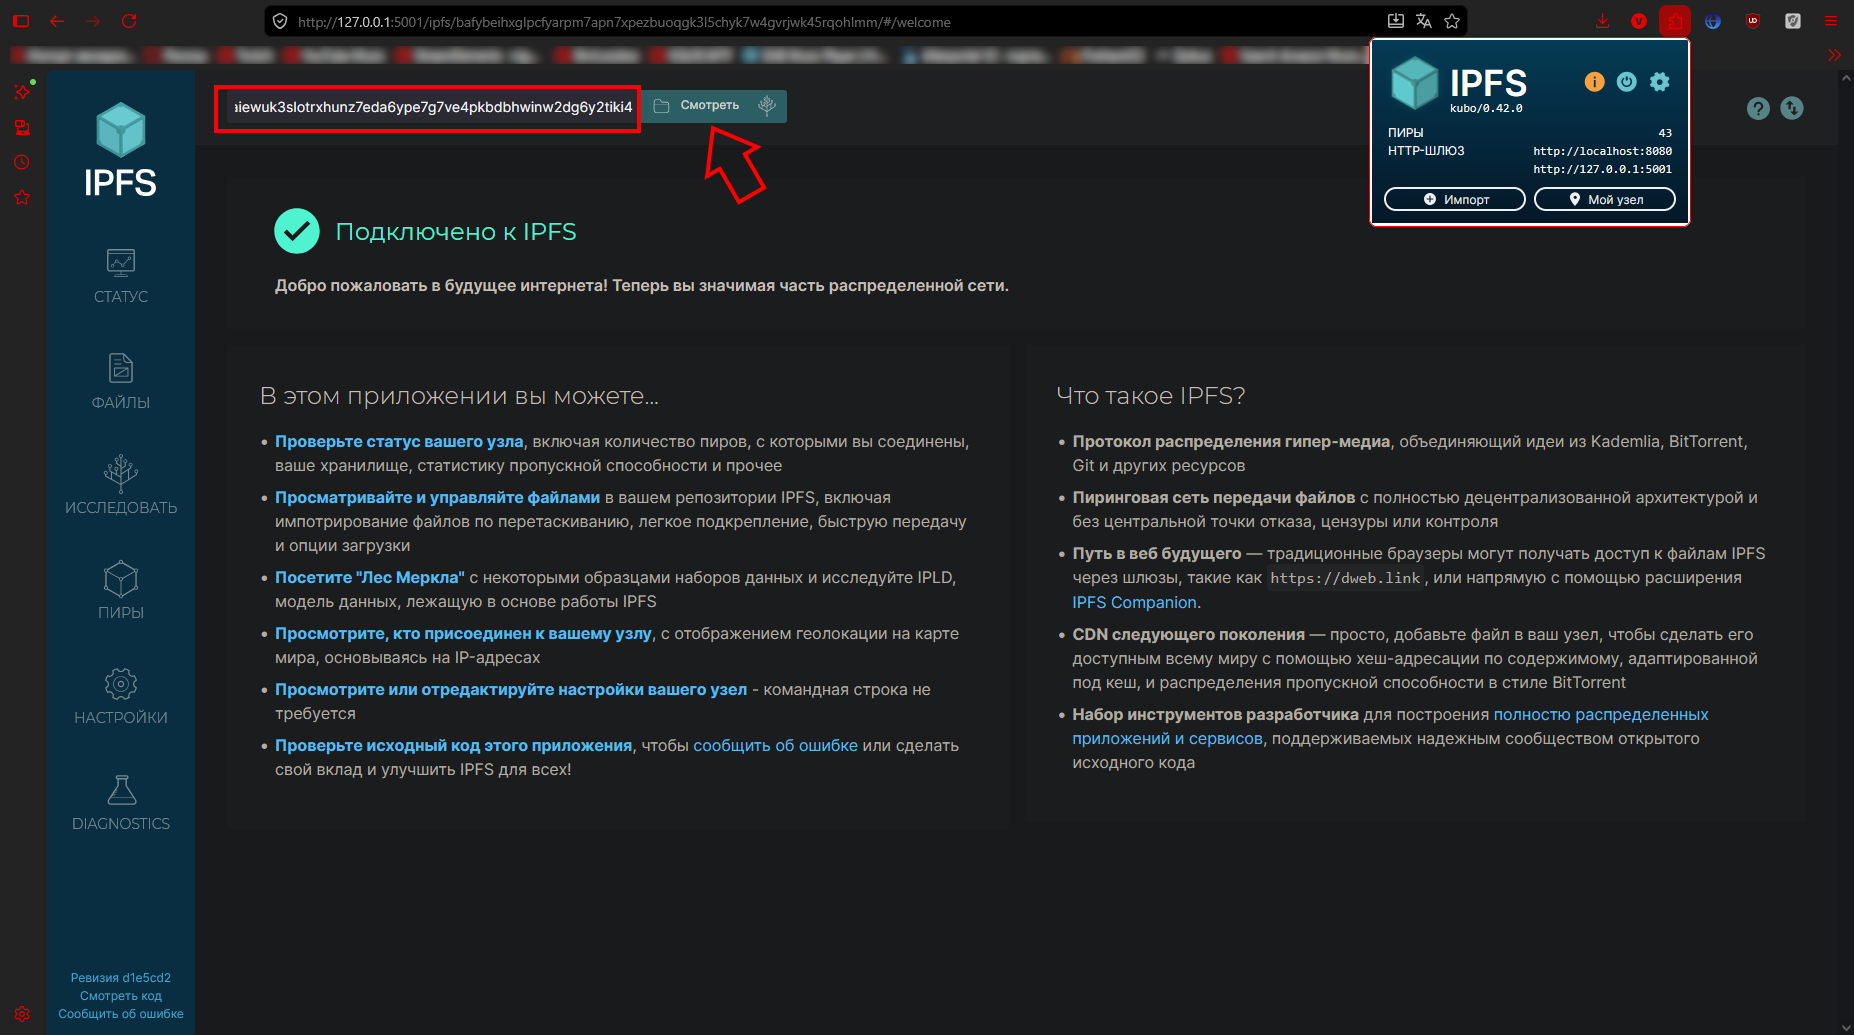Go forward with the browser forward arrow

pyautogui.click(x=93, y=21)
